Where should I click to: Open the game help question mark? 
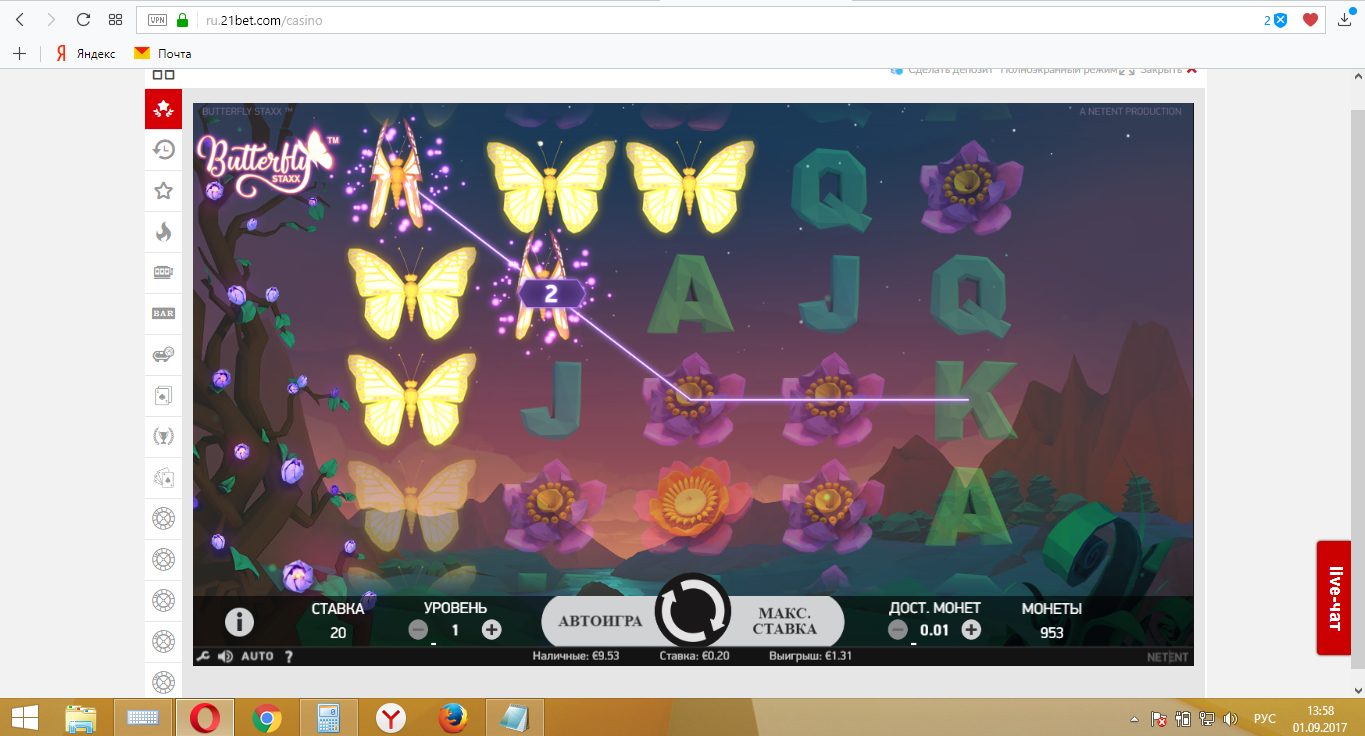point(289,657)
